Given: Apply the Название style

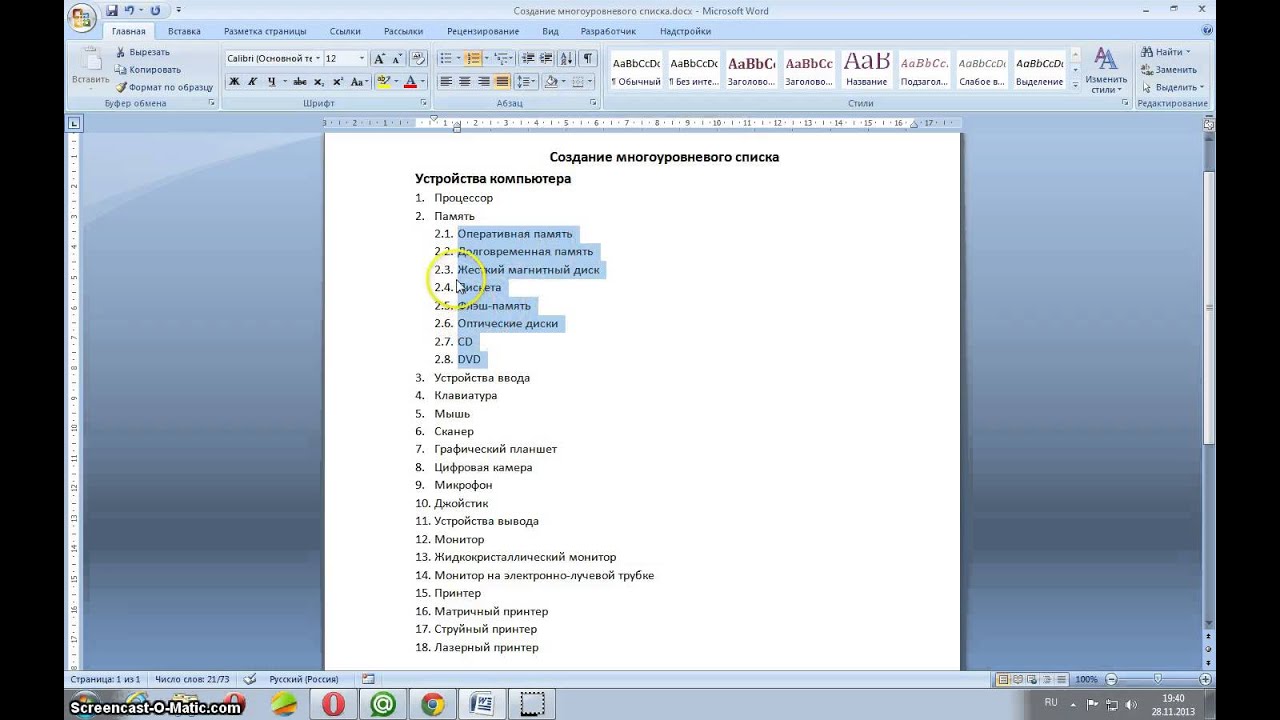Looking at the screenshot, I should click(x=866, y=68).
